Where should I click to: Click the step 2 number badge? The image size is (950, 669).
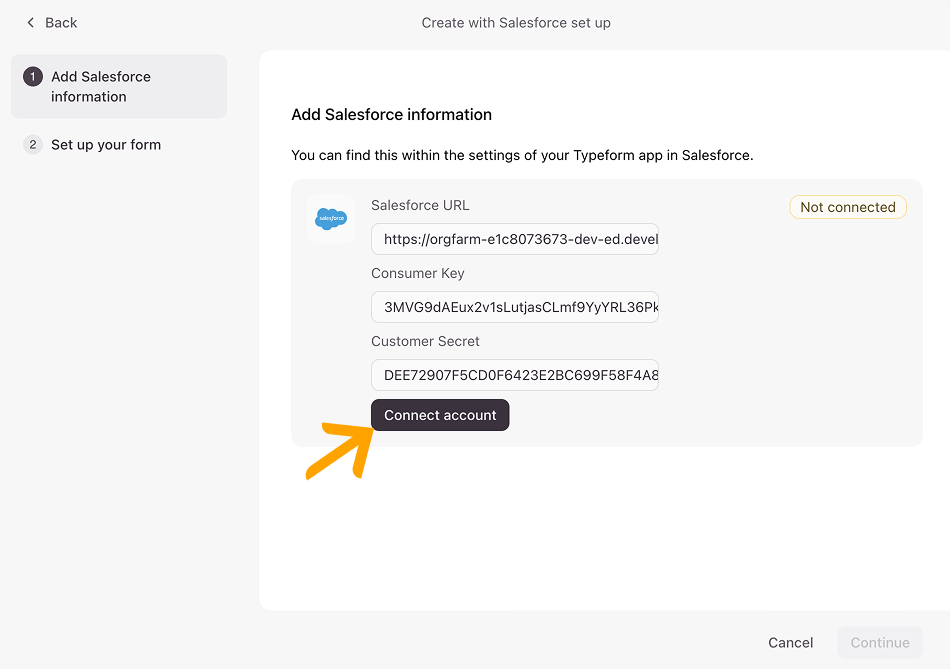(33, 145)
